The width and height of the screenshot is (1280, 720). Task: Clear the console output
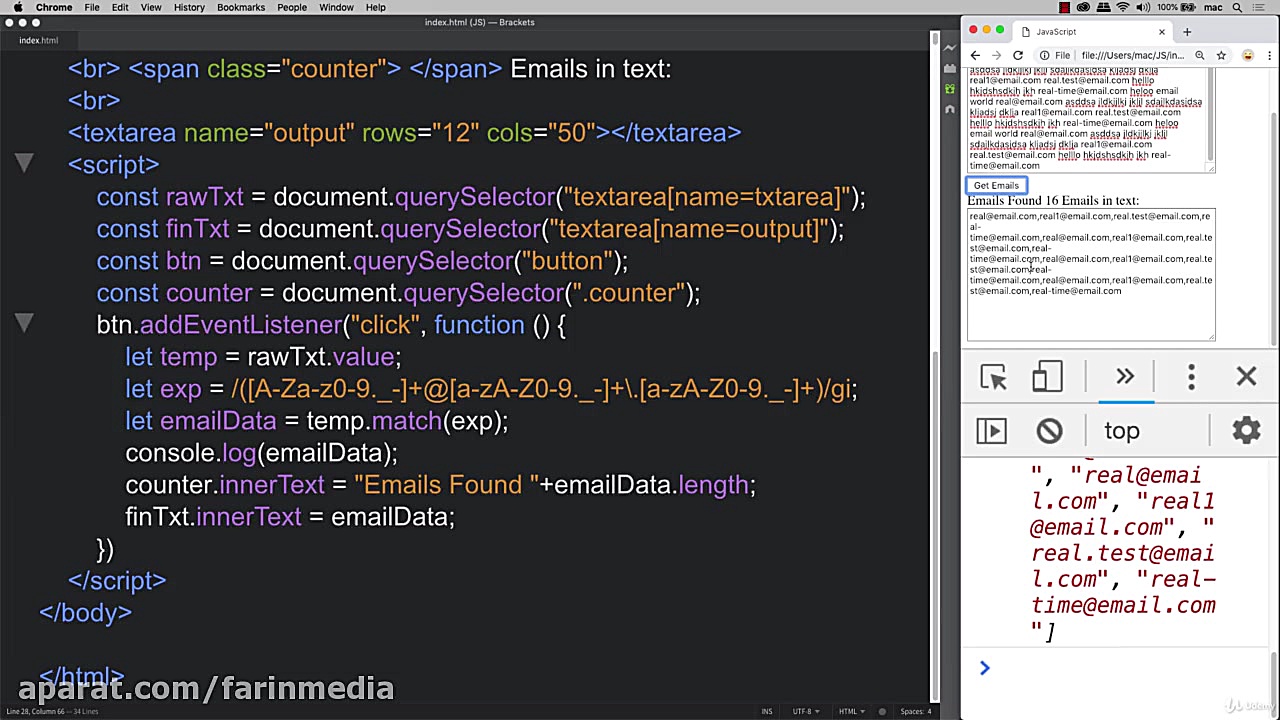[1049, 430]
